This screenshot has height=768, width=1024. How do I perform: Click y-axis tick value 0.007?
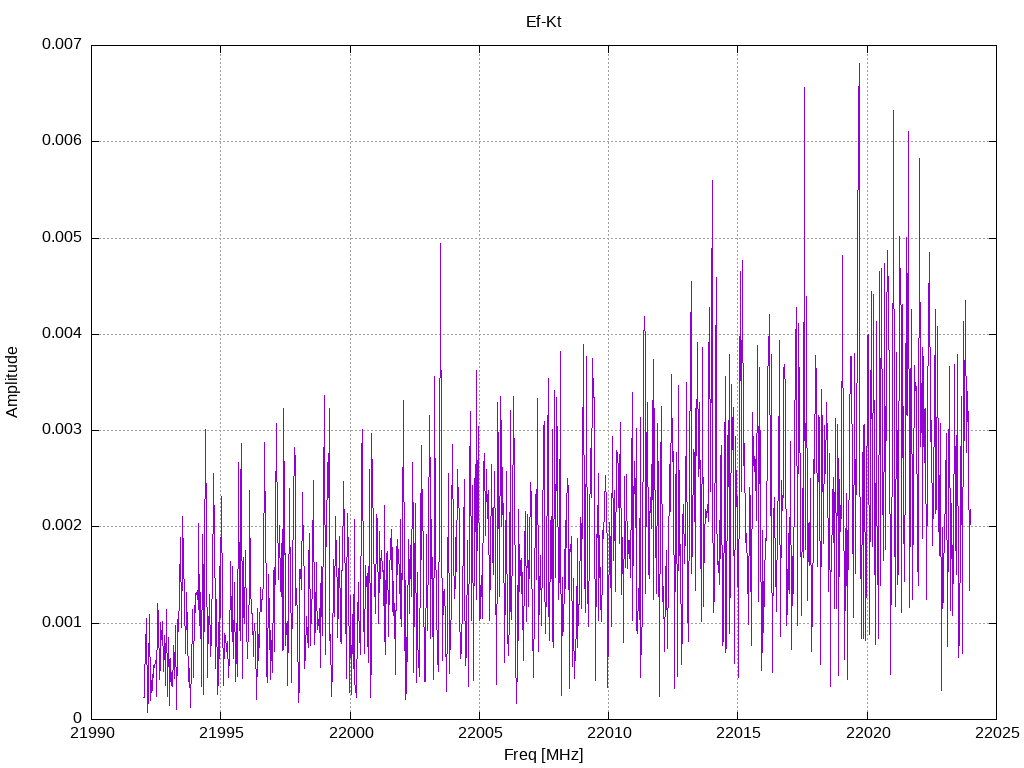62,44
